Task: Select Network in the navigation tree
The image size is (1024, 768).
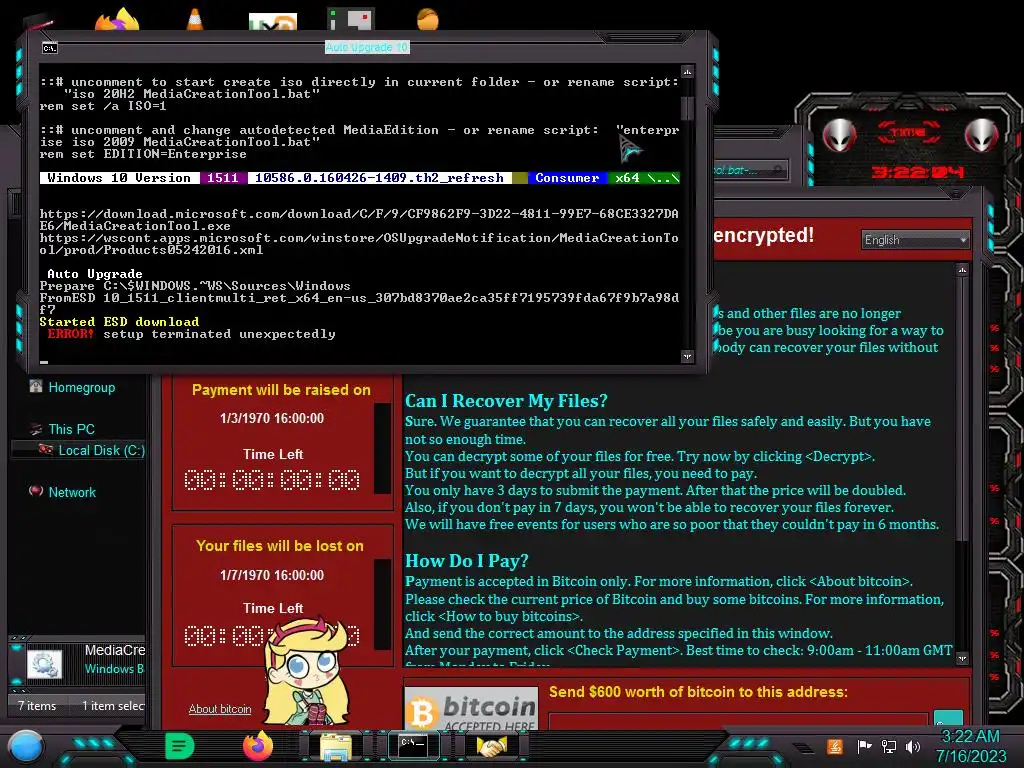Action: 72,492
